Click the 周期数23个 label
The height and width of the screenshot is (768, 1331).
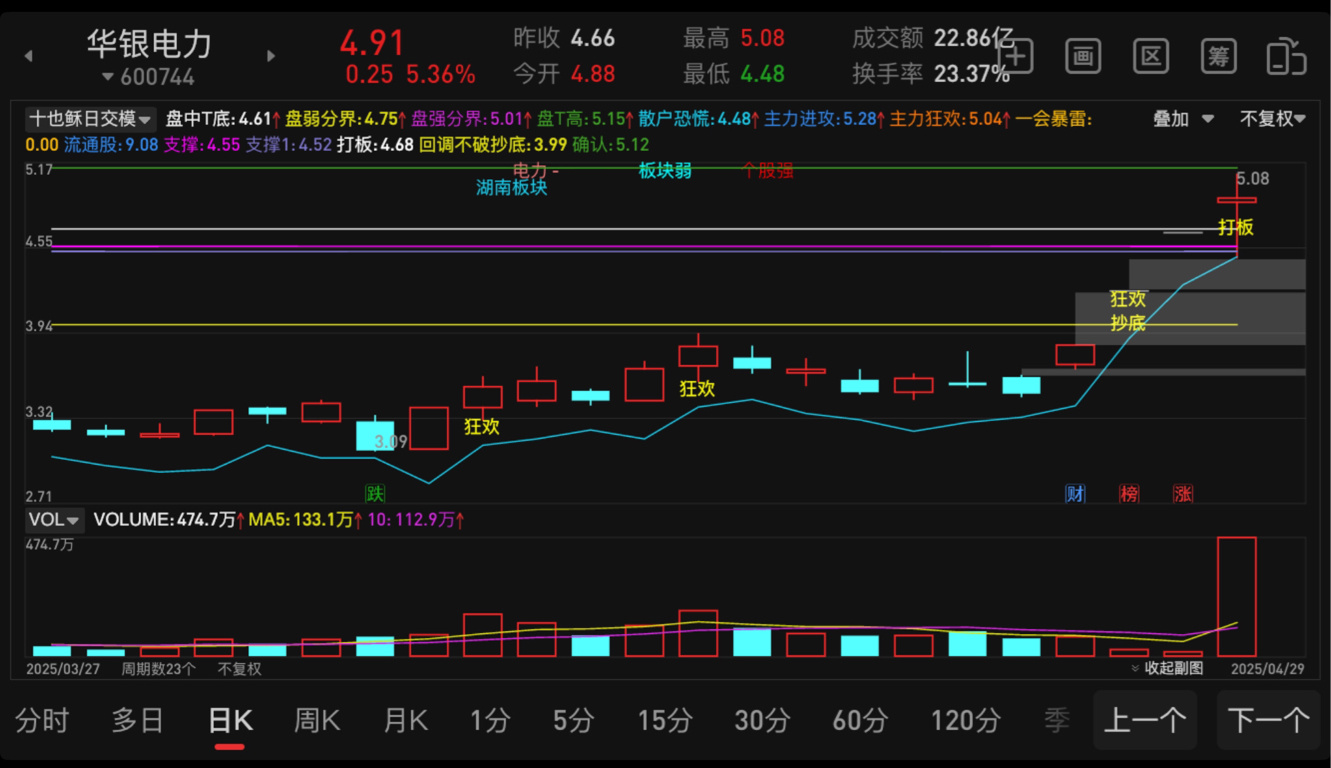[x=159, y=668]
